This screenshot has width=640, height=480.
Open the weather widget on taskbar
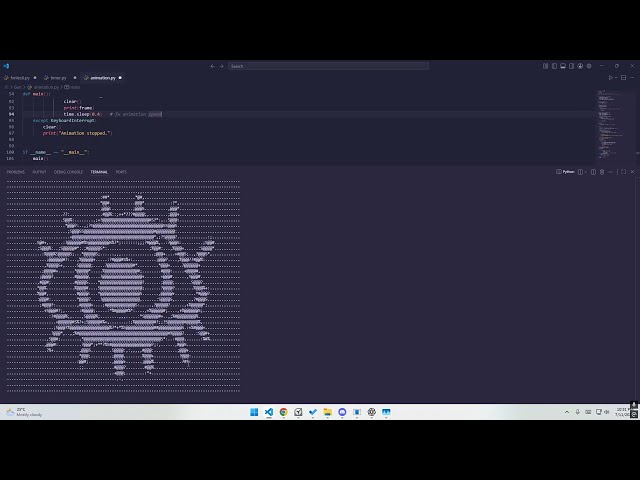point(24,412)
